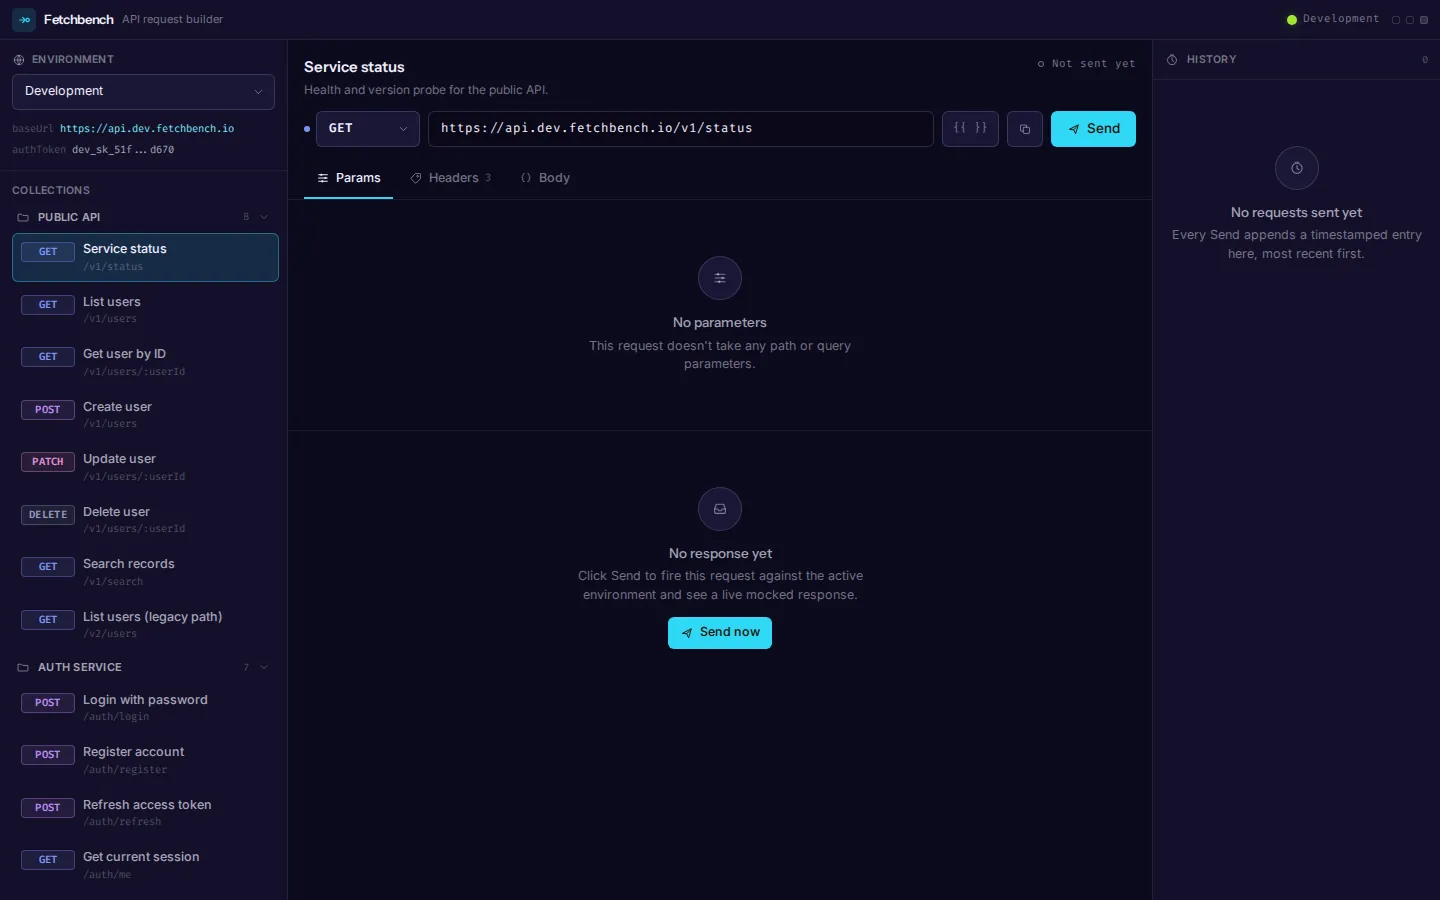
Task: Click the request URL input field
Action: click(x=681, y=129)
